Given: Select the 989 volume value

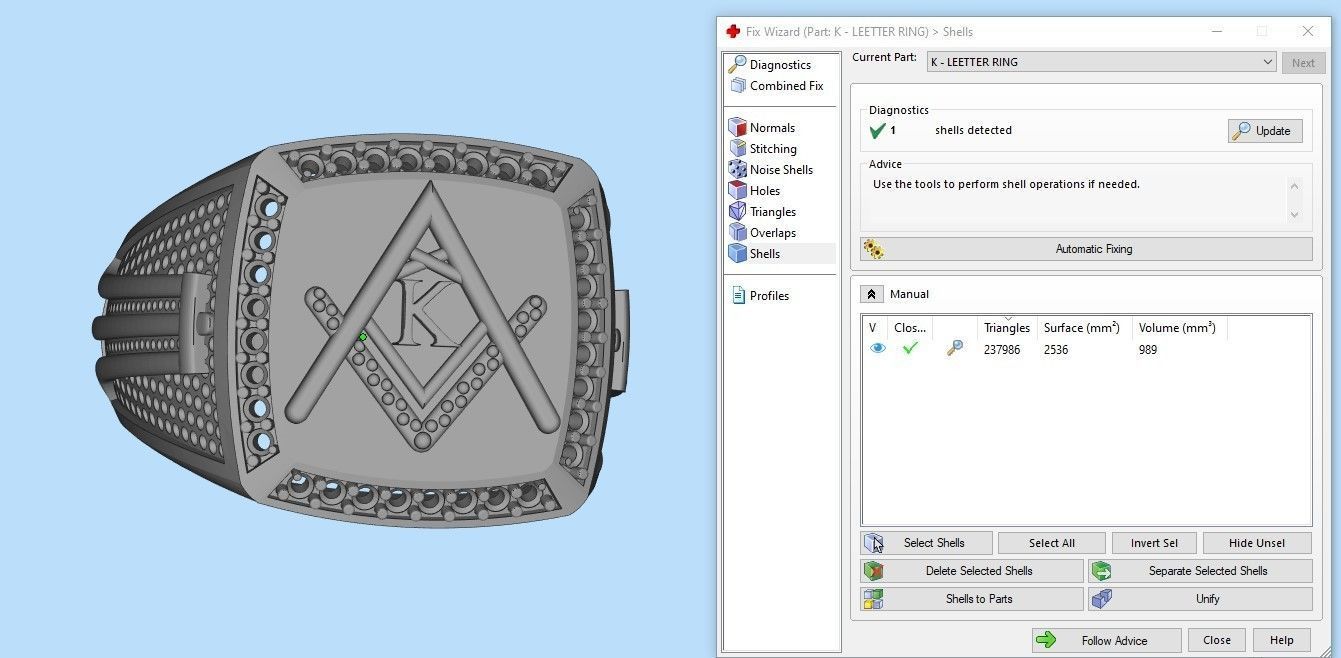Looking at the screenshot, I should [x=1148, y=350].
